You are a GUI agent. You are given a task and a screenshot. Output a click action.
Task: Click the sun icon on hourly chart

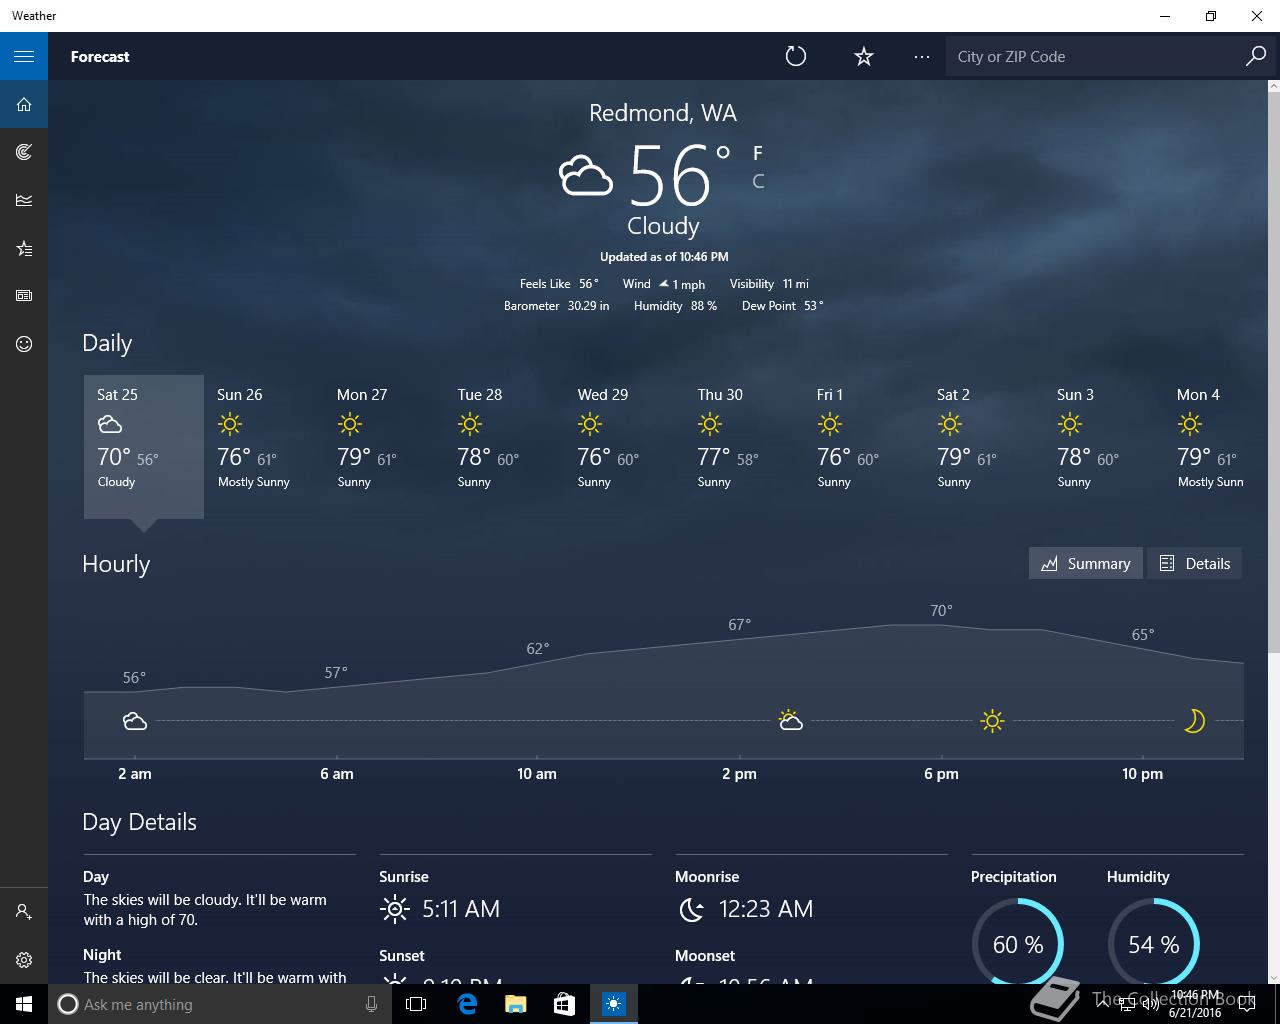tap(992, 721)
